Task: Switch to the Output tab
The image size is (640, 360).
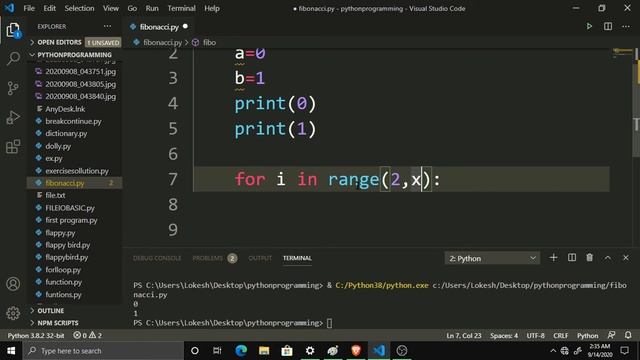Action: coord(260,258)
